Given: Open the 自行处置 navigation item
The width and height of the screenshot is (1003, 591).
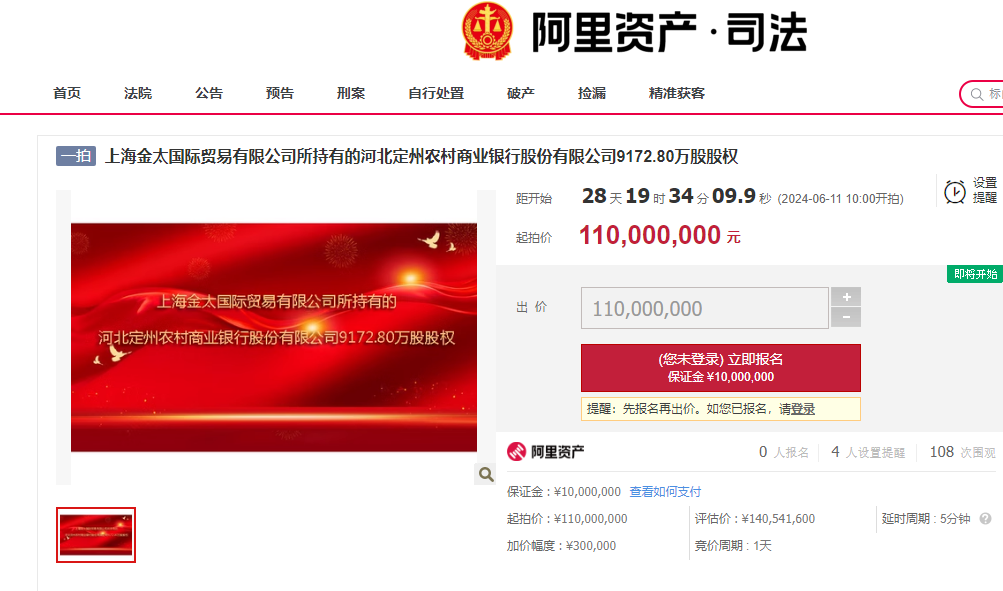Looking at the screenshot, I should pos(436,93).
